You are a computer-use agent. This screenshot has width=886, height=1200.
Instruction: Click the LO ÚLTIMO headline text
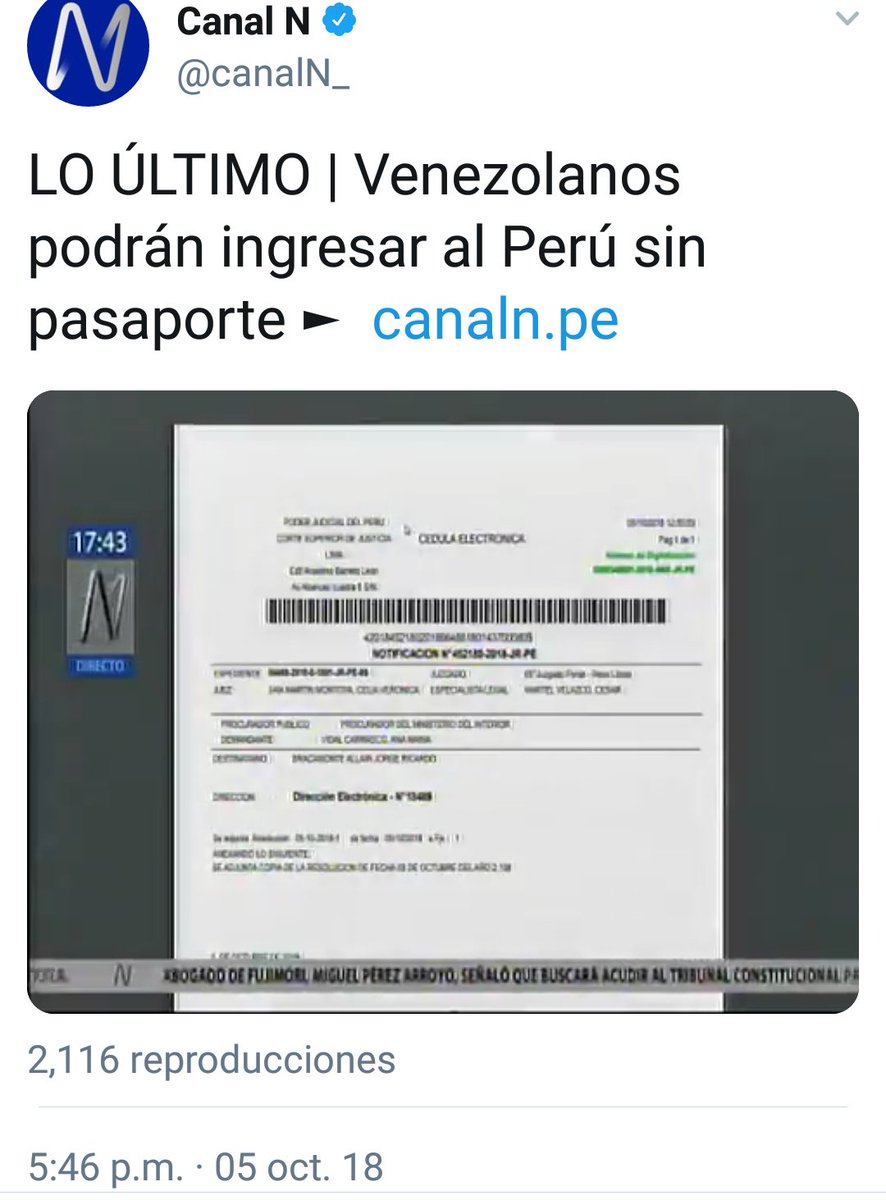point(169,177)
